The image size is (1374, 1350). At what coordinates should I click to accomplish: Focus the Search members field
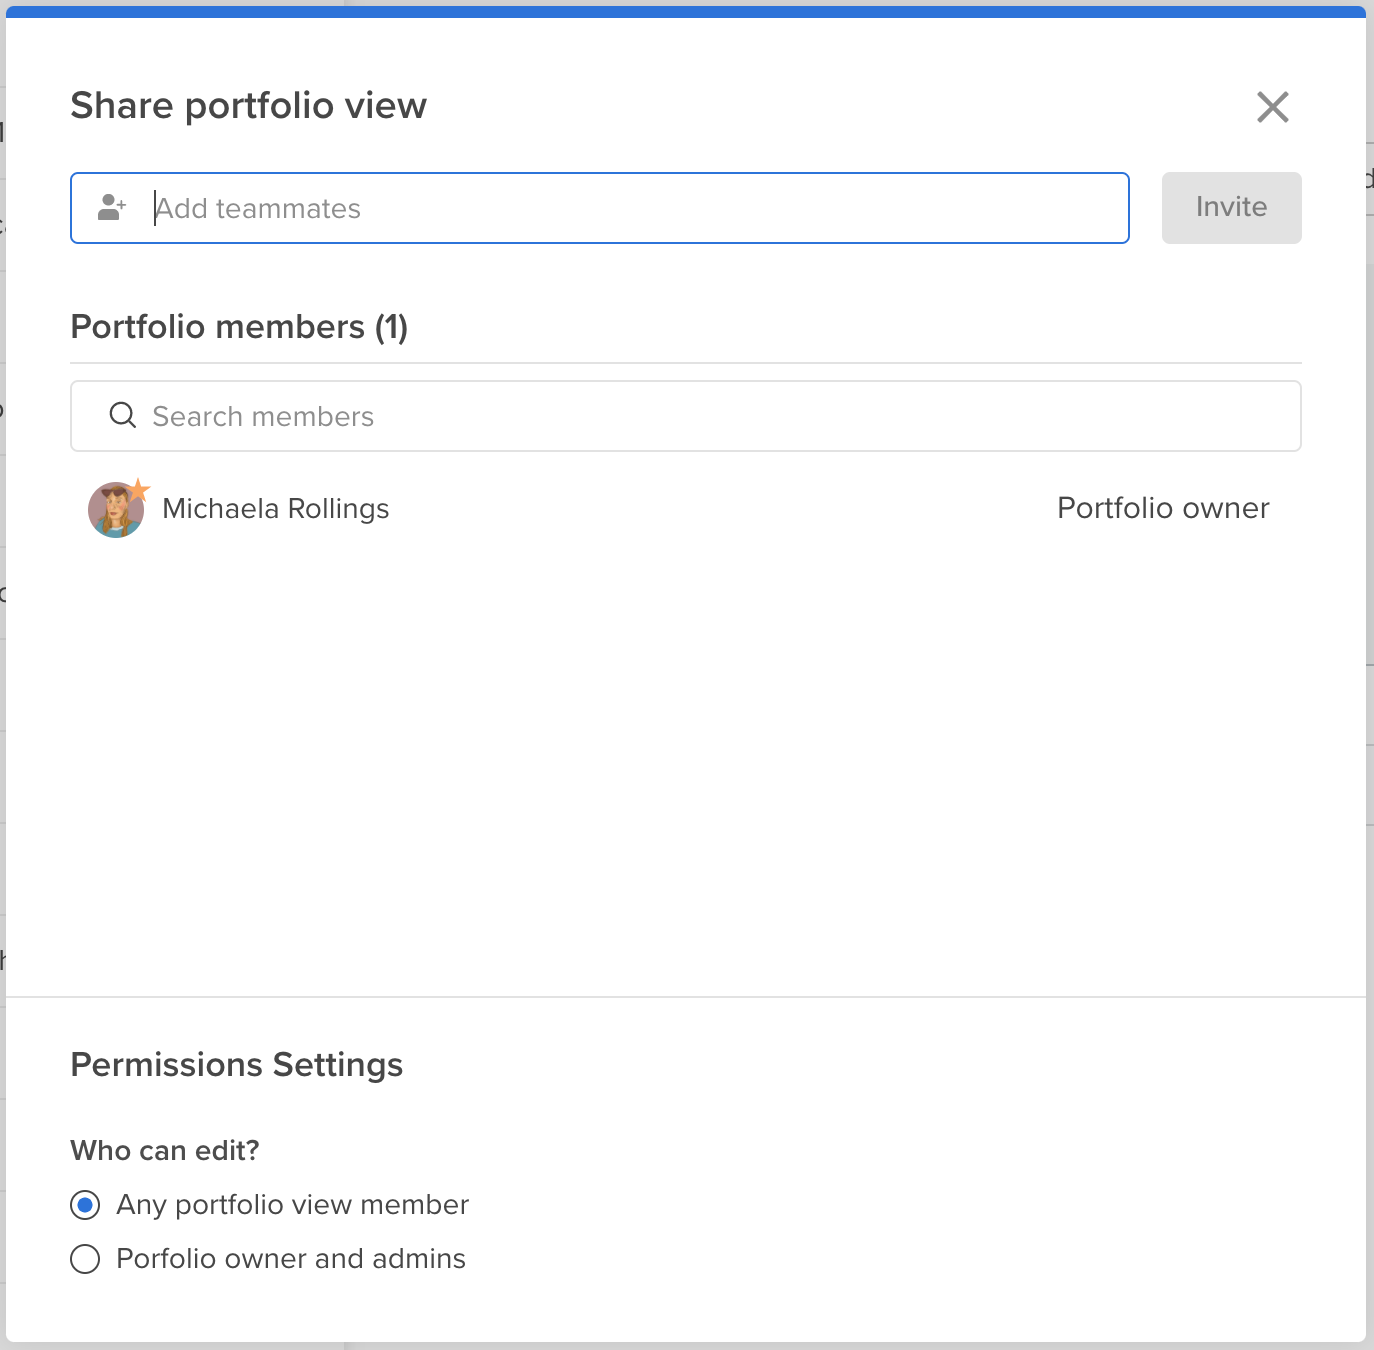pyautogui.click(x=686, y=416)
